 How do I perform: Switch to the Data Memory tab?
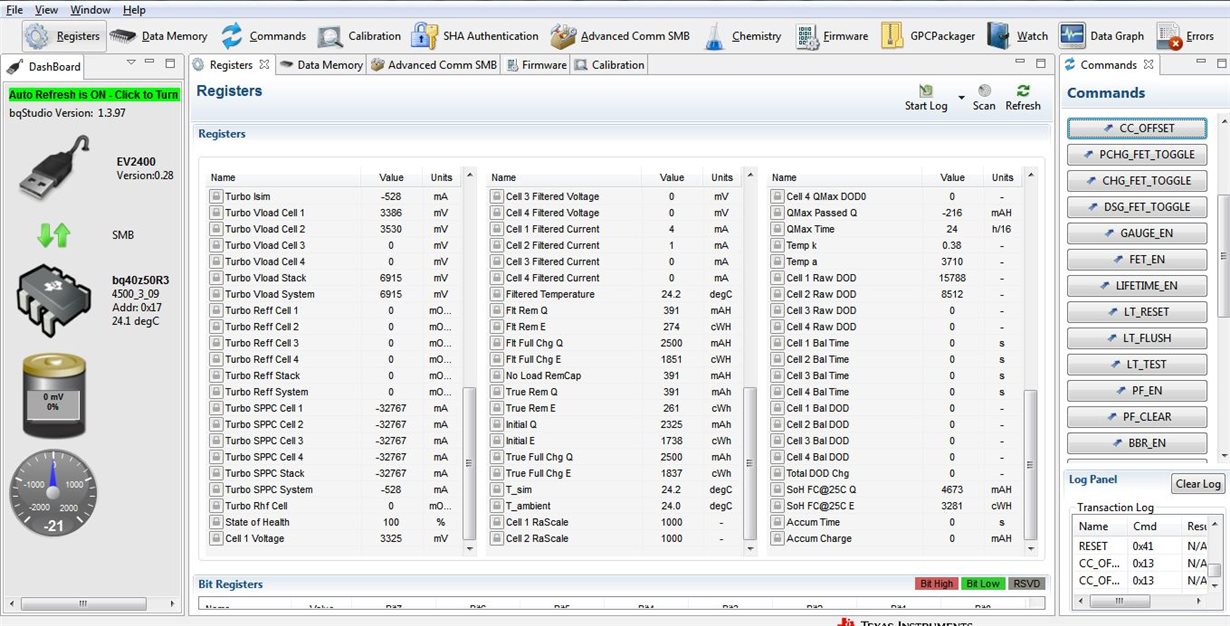pos(320,65)
